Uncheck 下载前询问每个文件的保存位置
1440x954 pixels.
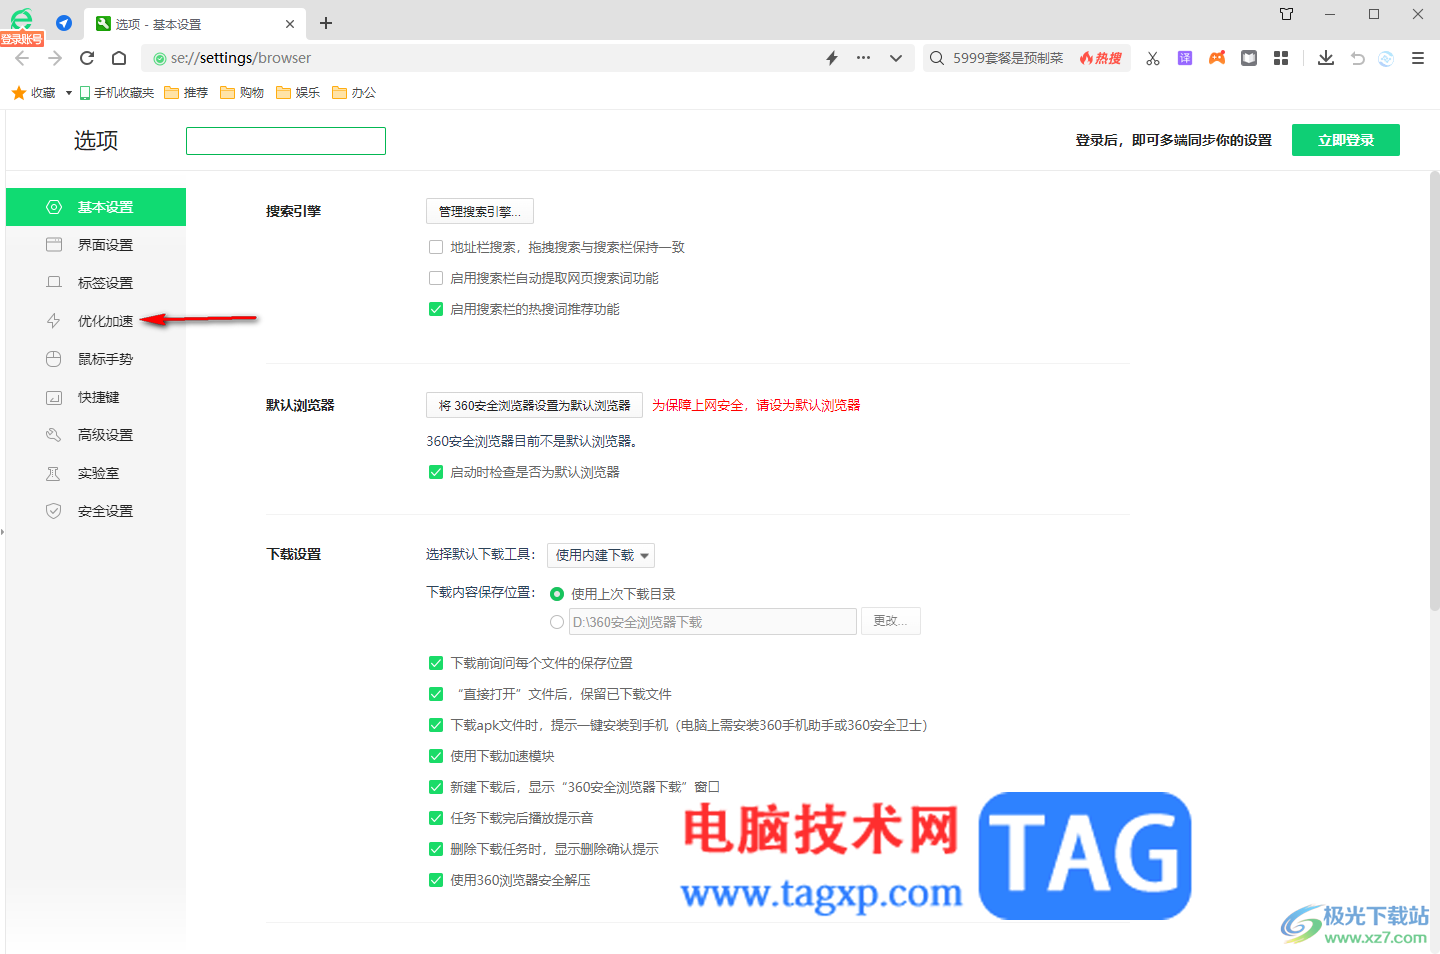436,663
